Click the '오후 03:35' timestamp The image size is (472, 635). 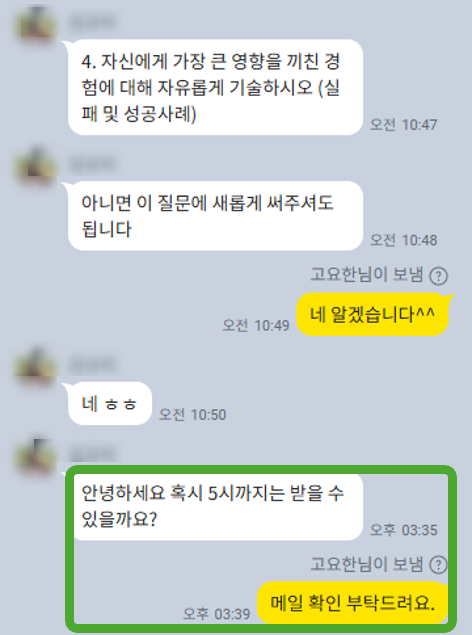point(404,530)
